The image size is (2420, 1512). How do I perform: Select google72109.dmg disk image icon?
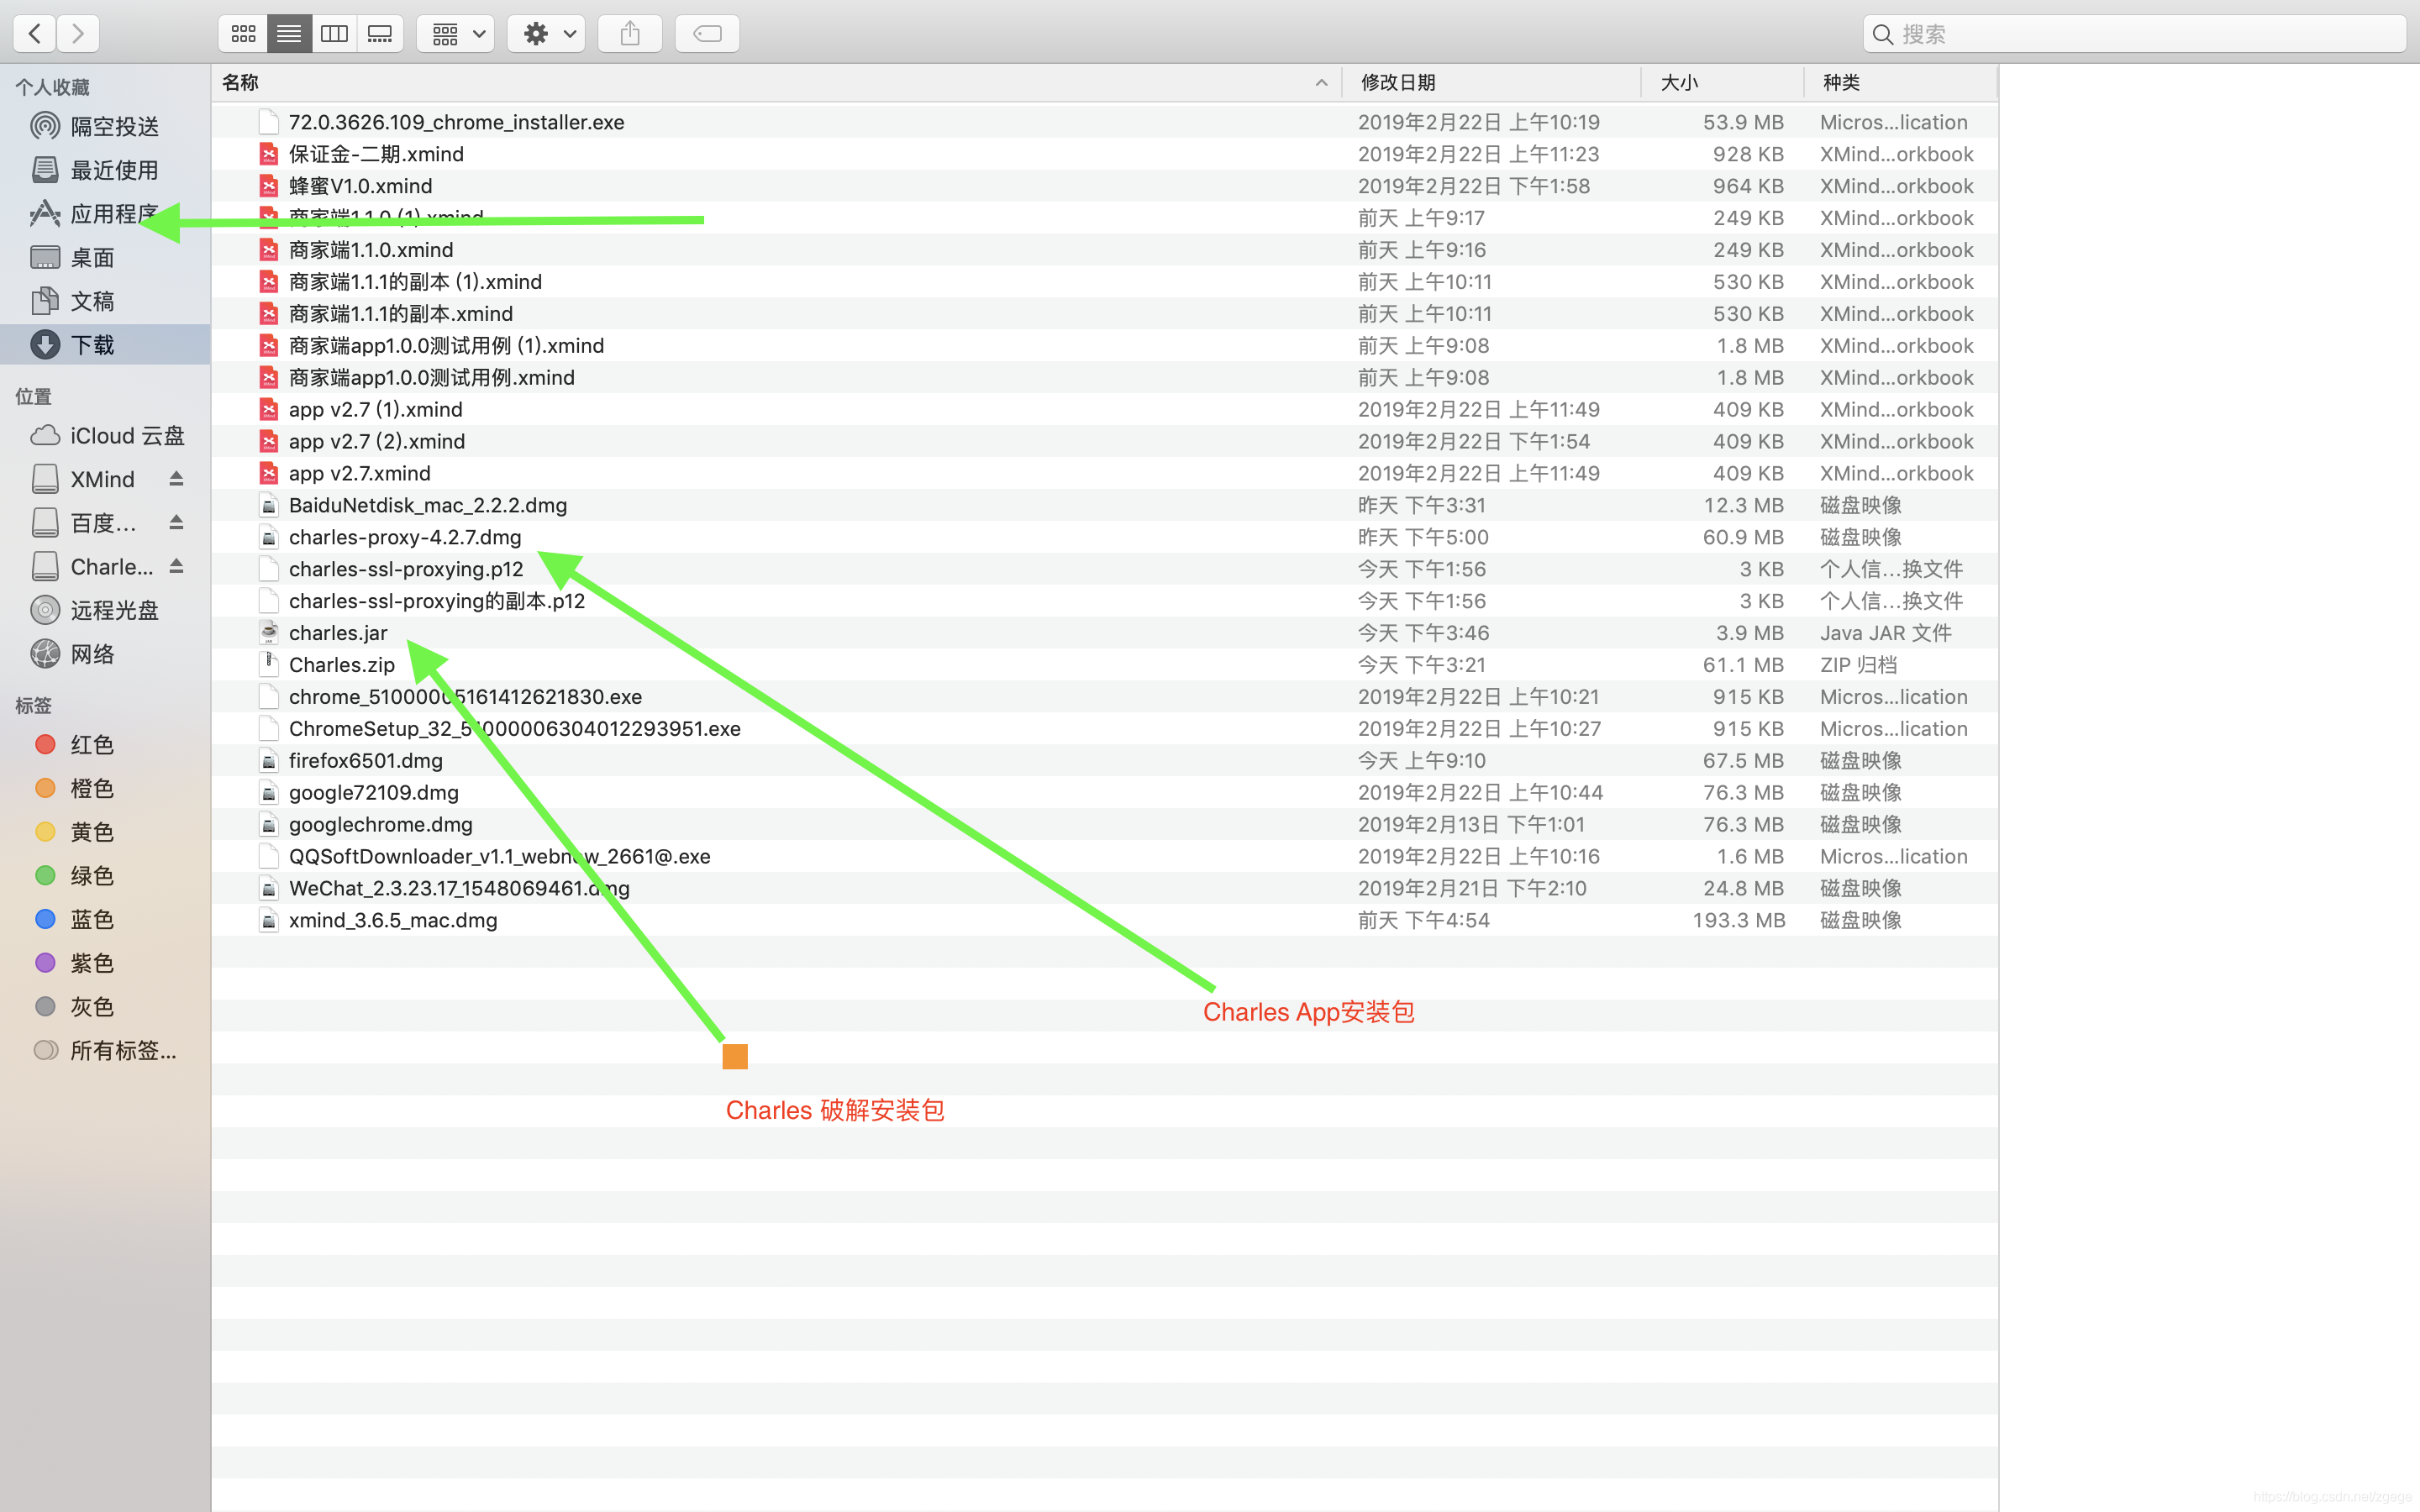coord(268,793)
